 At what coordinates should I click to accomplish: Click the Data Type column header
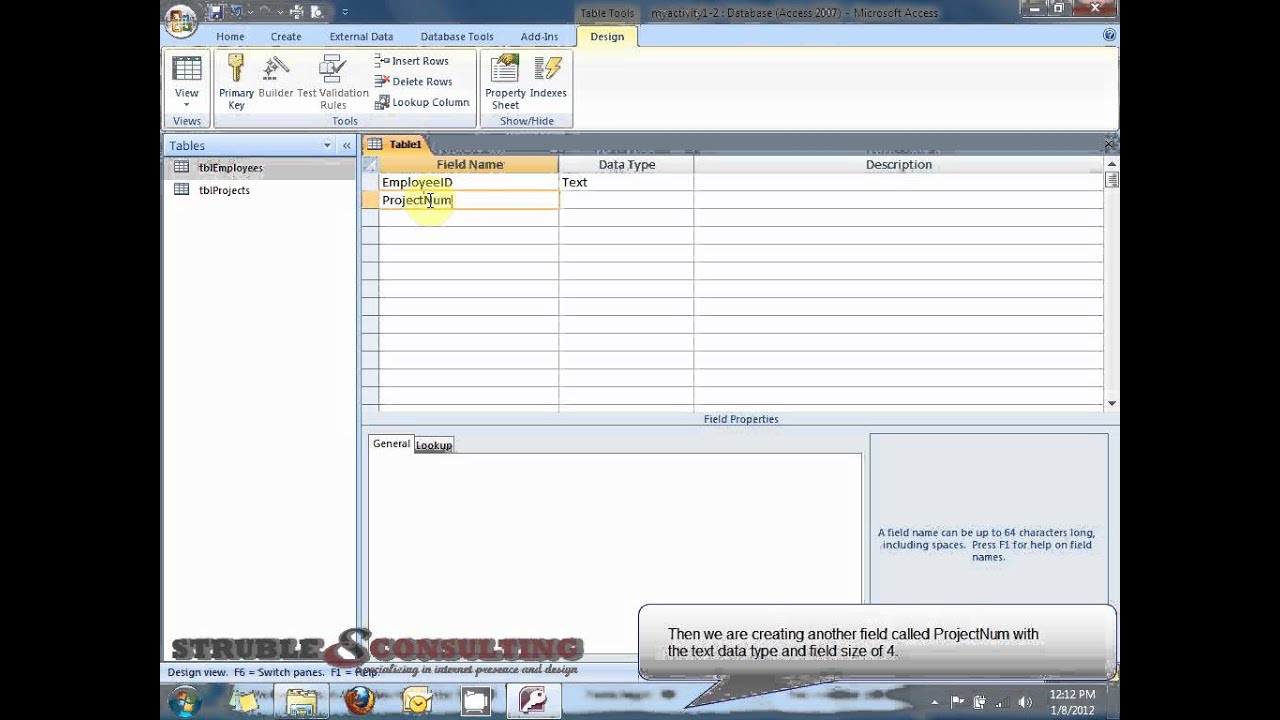pyautogui.click(x=626, y=164)
